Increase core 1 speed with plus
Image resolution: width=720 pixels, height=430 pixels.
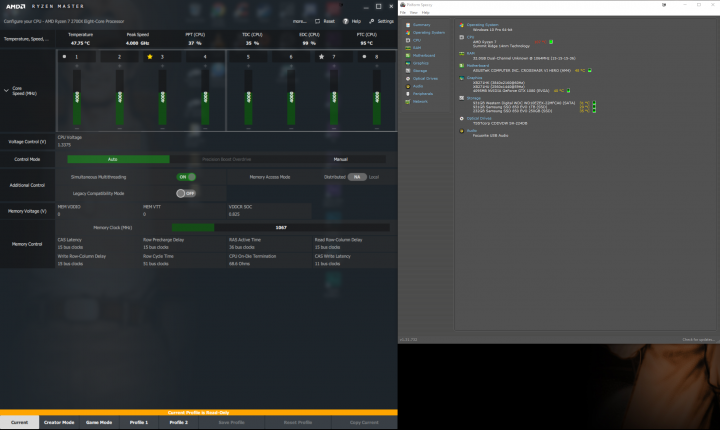pyautogui.click(x=77, y=66)
